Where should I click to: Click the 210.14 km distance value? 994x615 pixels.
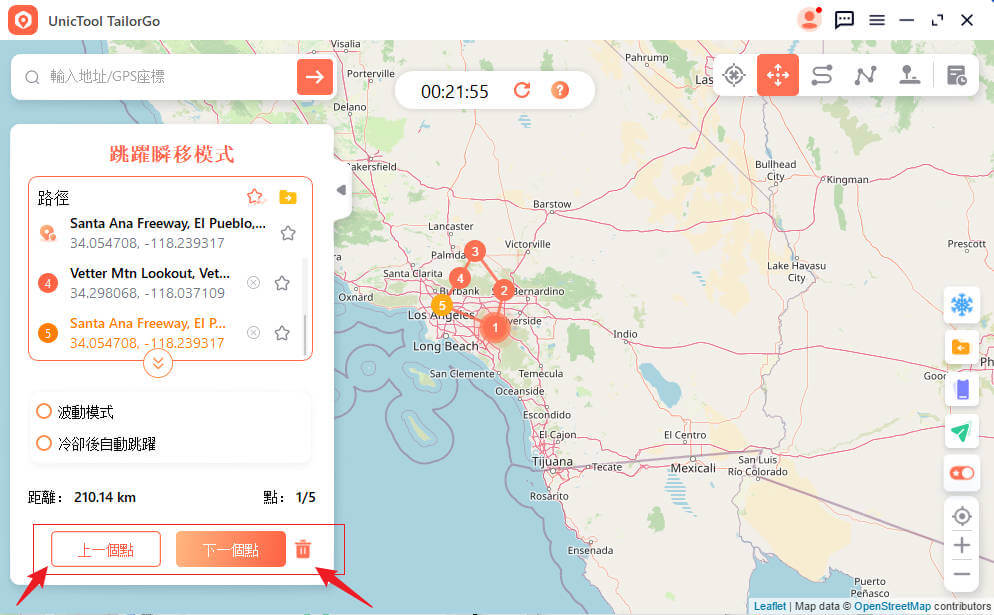[105, 497]
